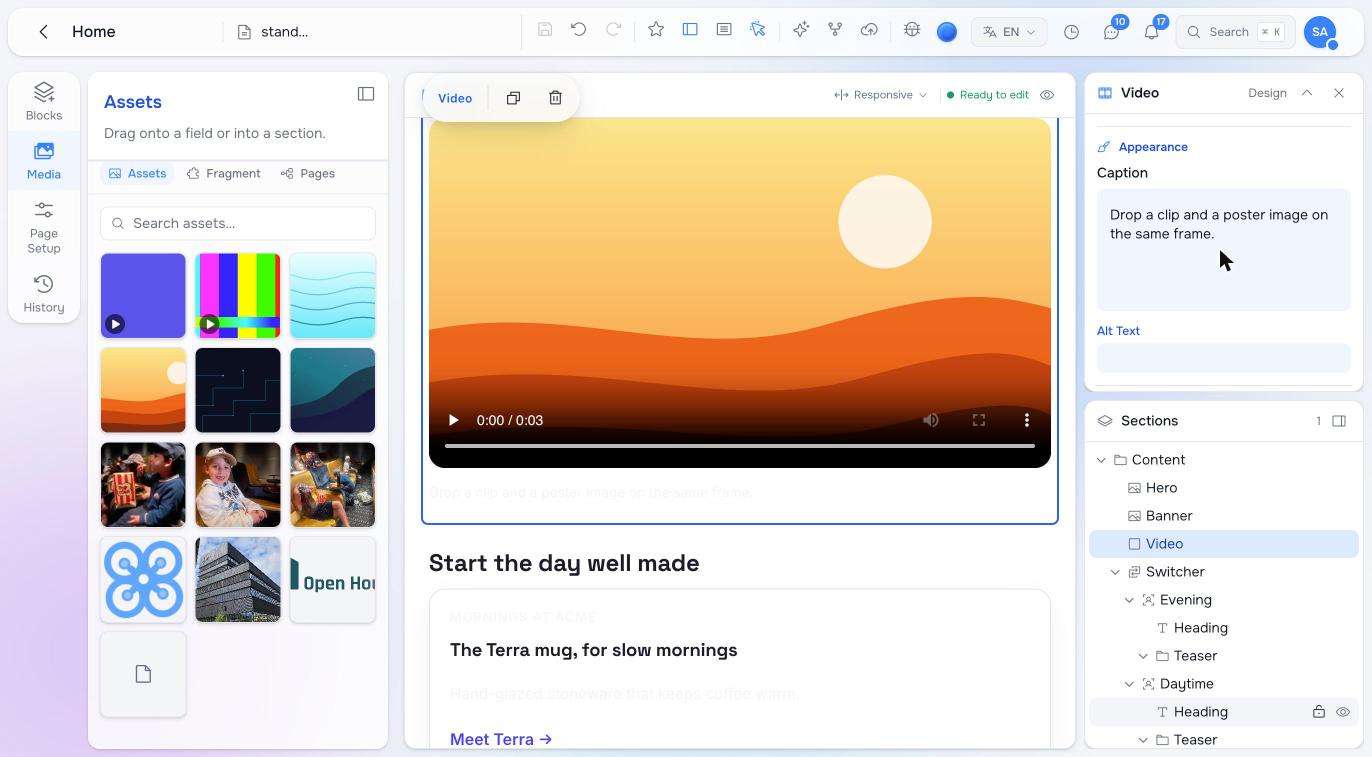Toggle the Sections panel layout icon
Screen dimensions: 1372x757
(x=1339, y=421)
